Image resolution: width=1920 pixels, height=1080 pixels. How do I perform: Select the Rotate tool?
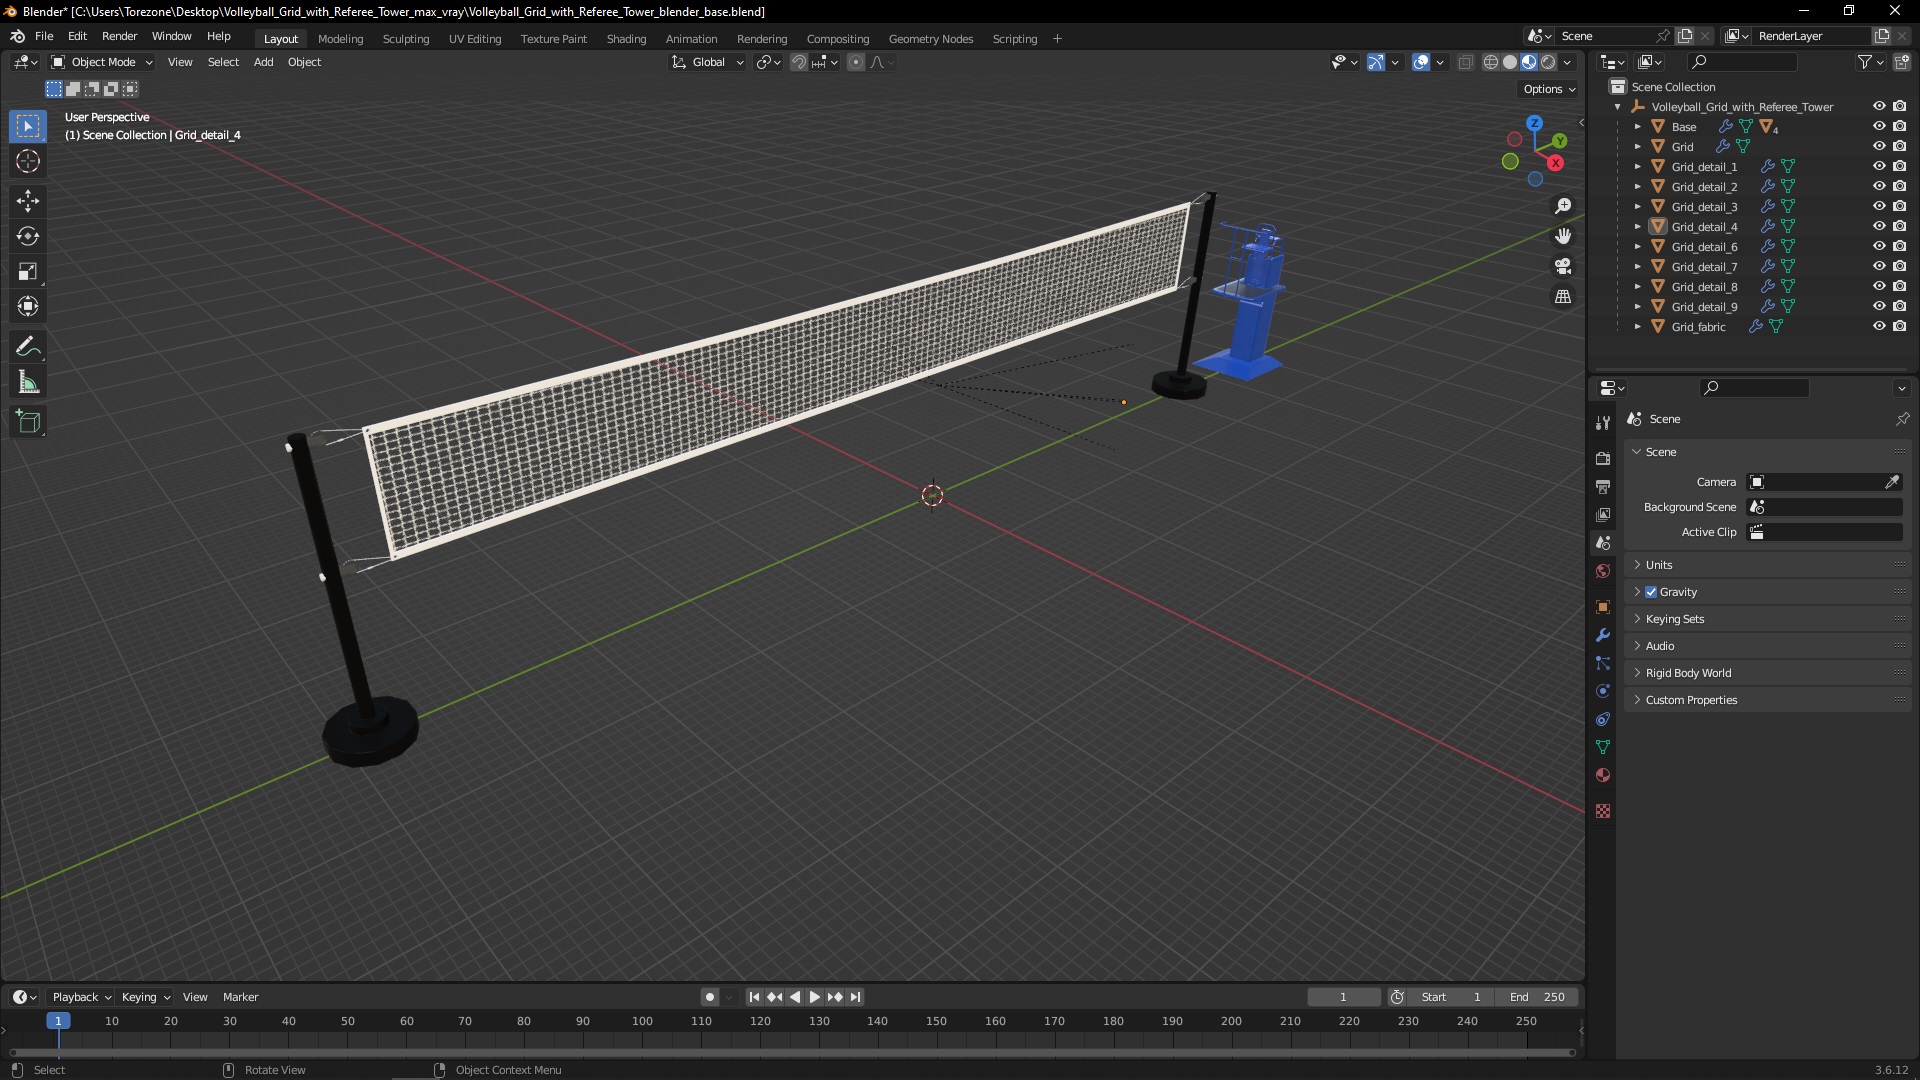(x=28, y=236)
